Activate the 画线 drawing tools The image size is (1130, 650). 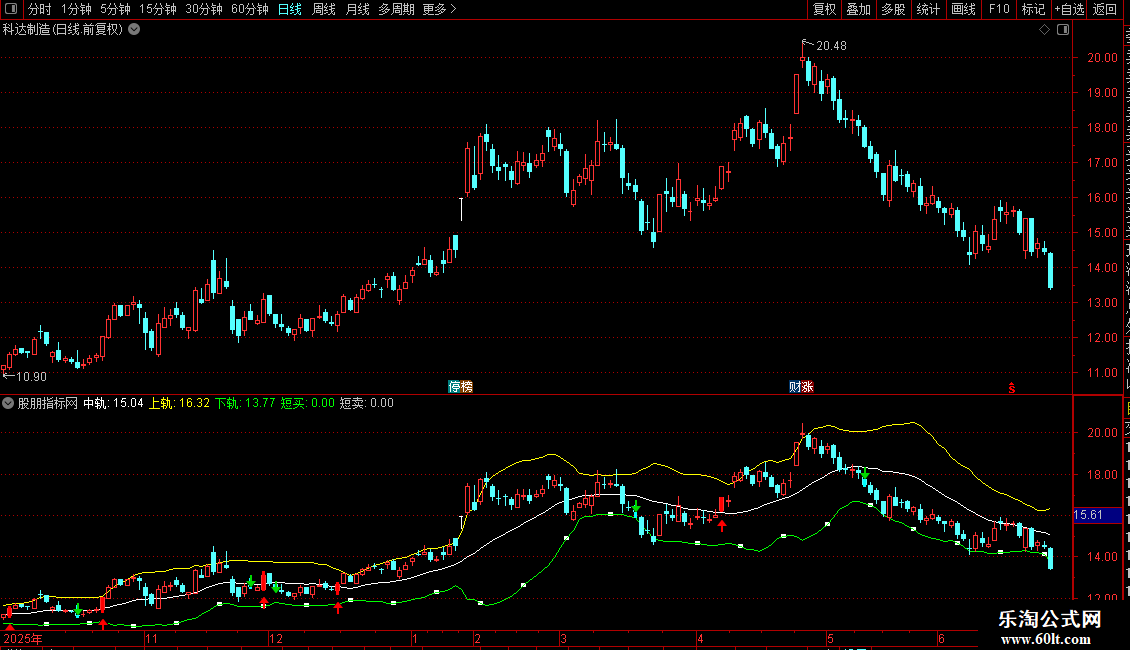[x=963, y=9]
